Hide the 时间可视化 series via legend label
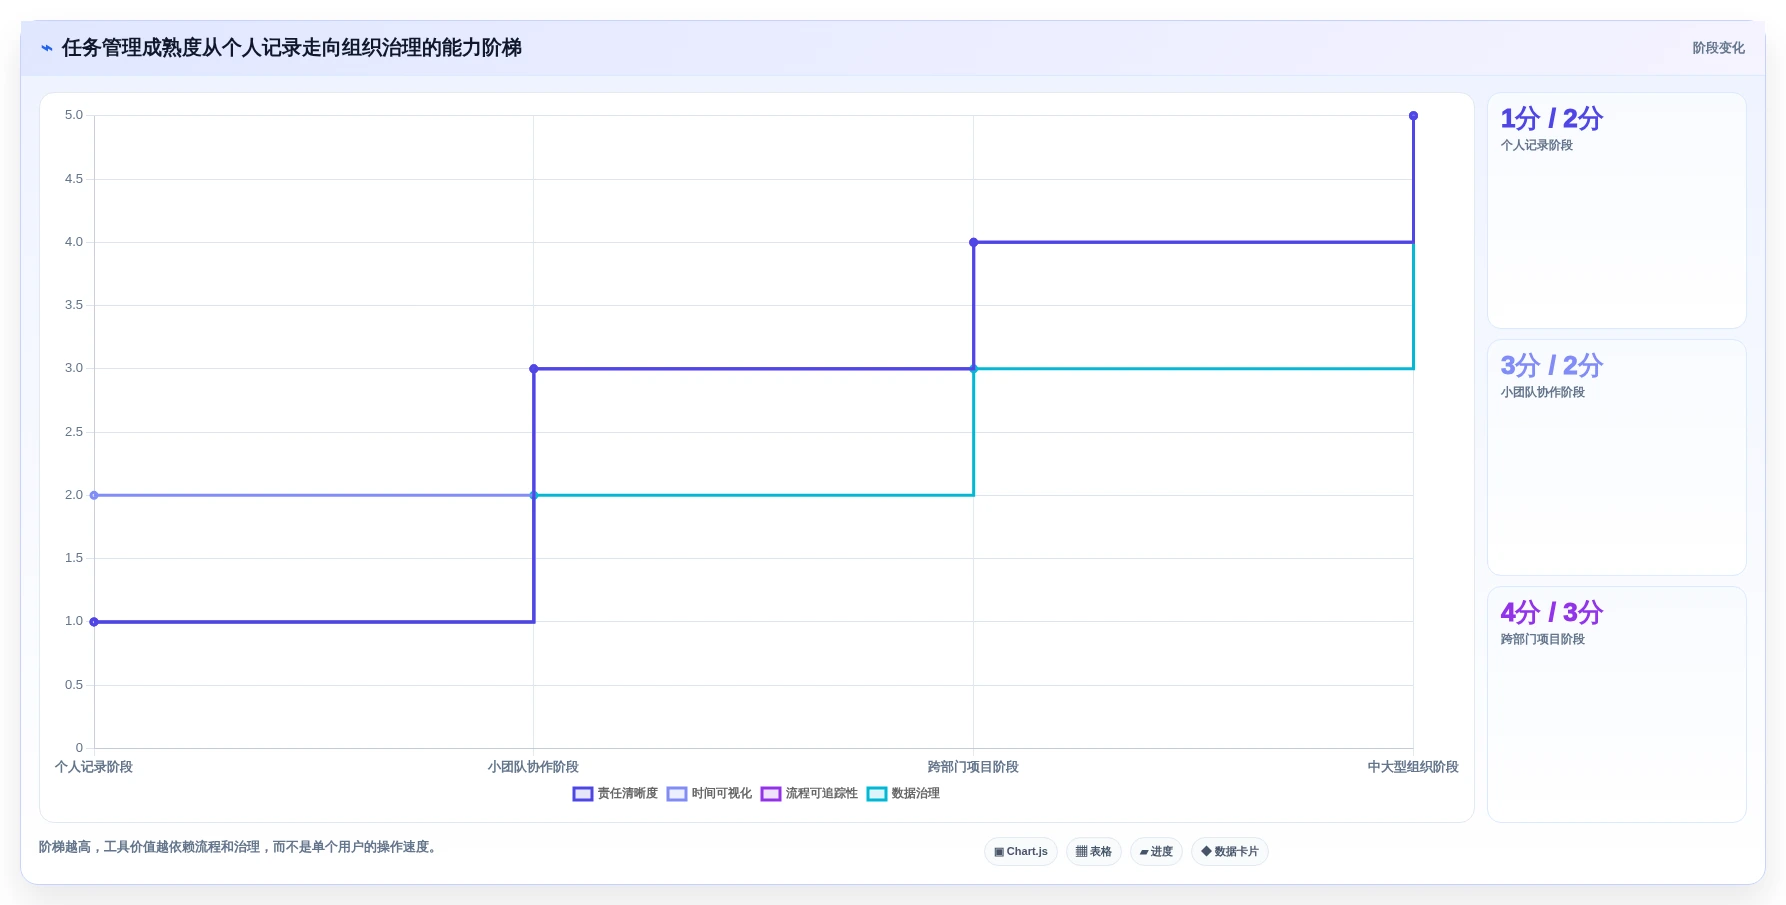The image size is (1786, 905). pos(722,794)
